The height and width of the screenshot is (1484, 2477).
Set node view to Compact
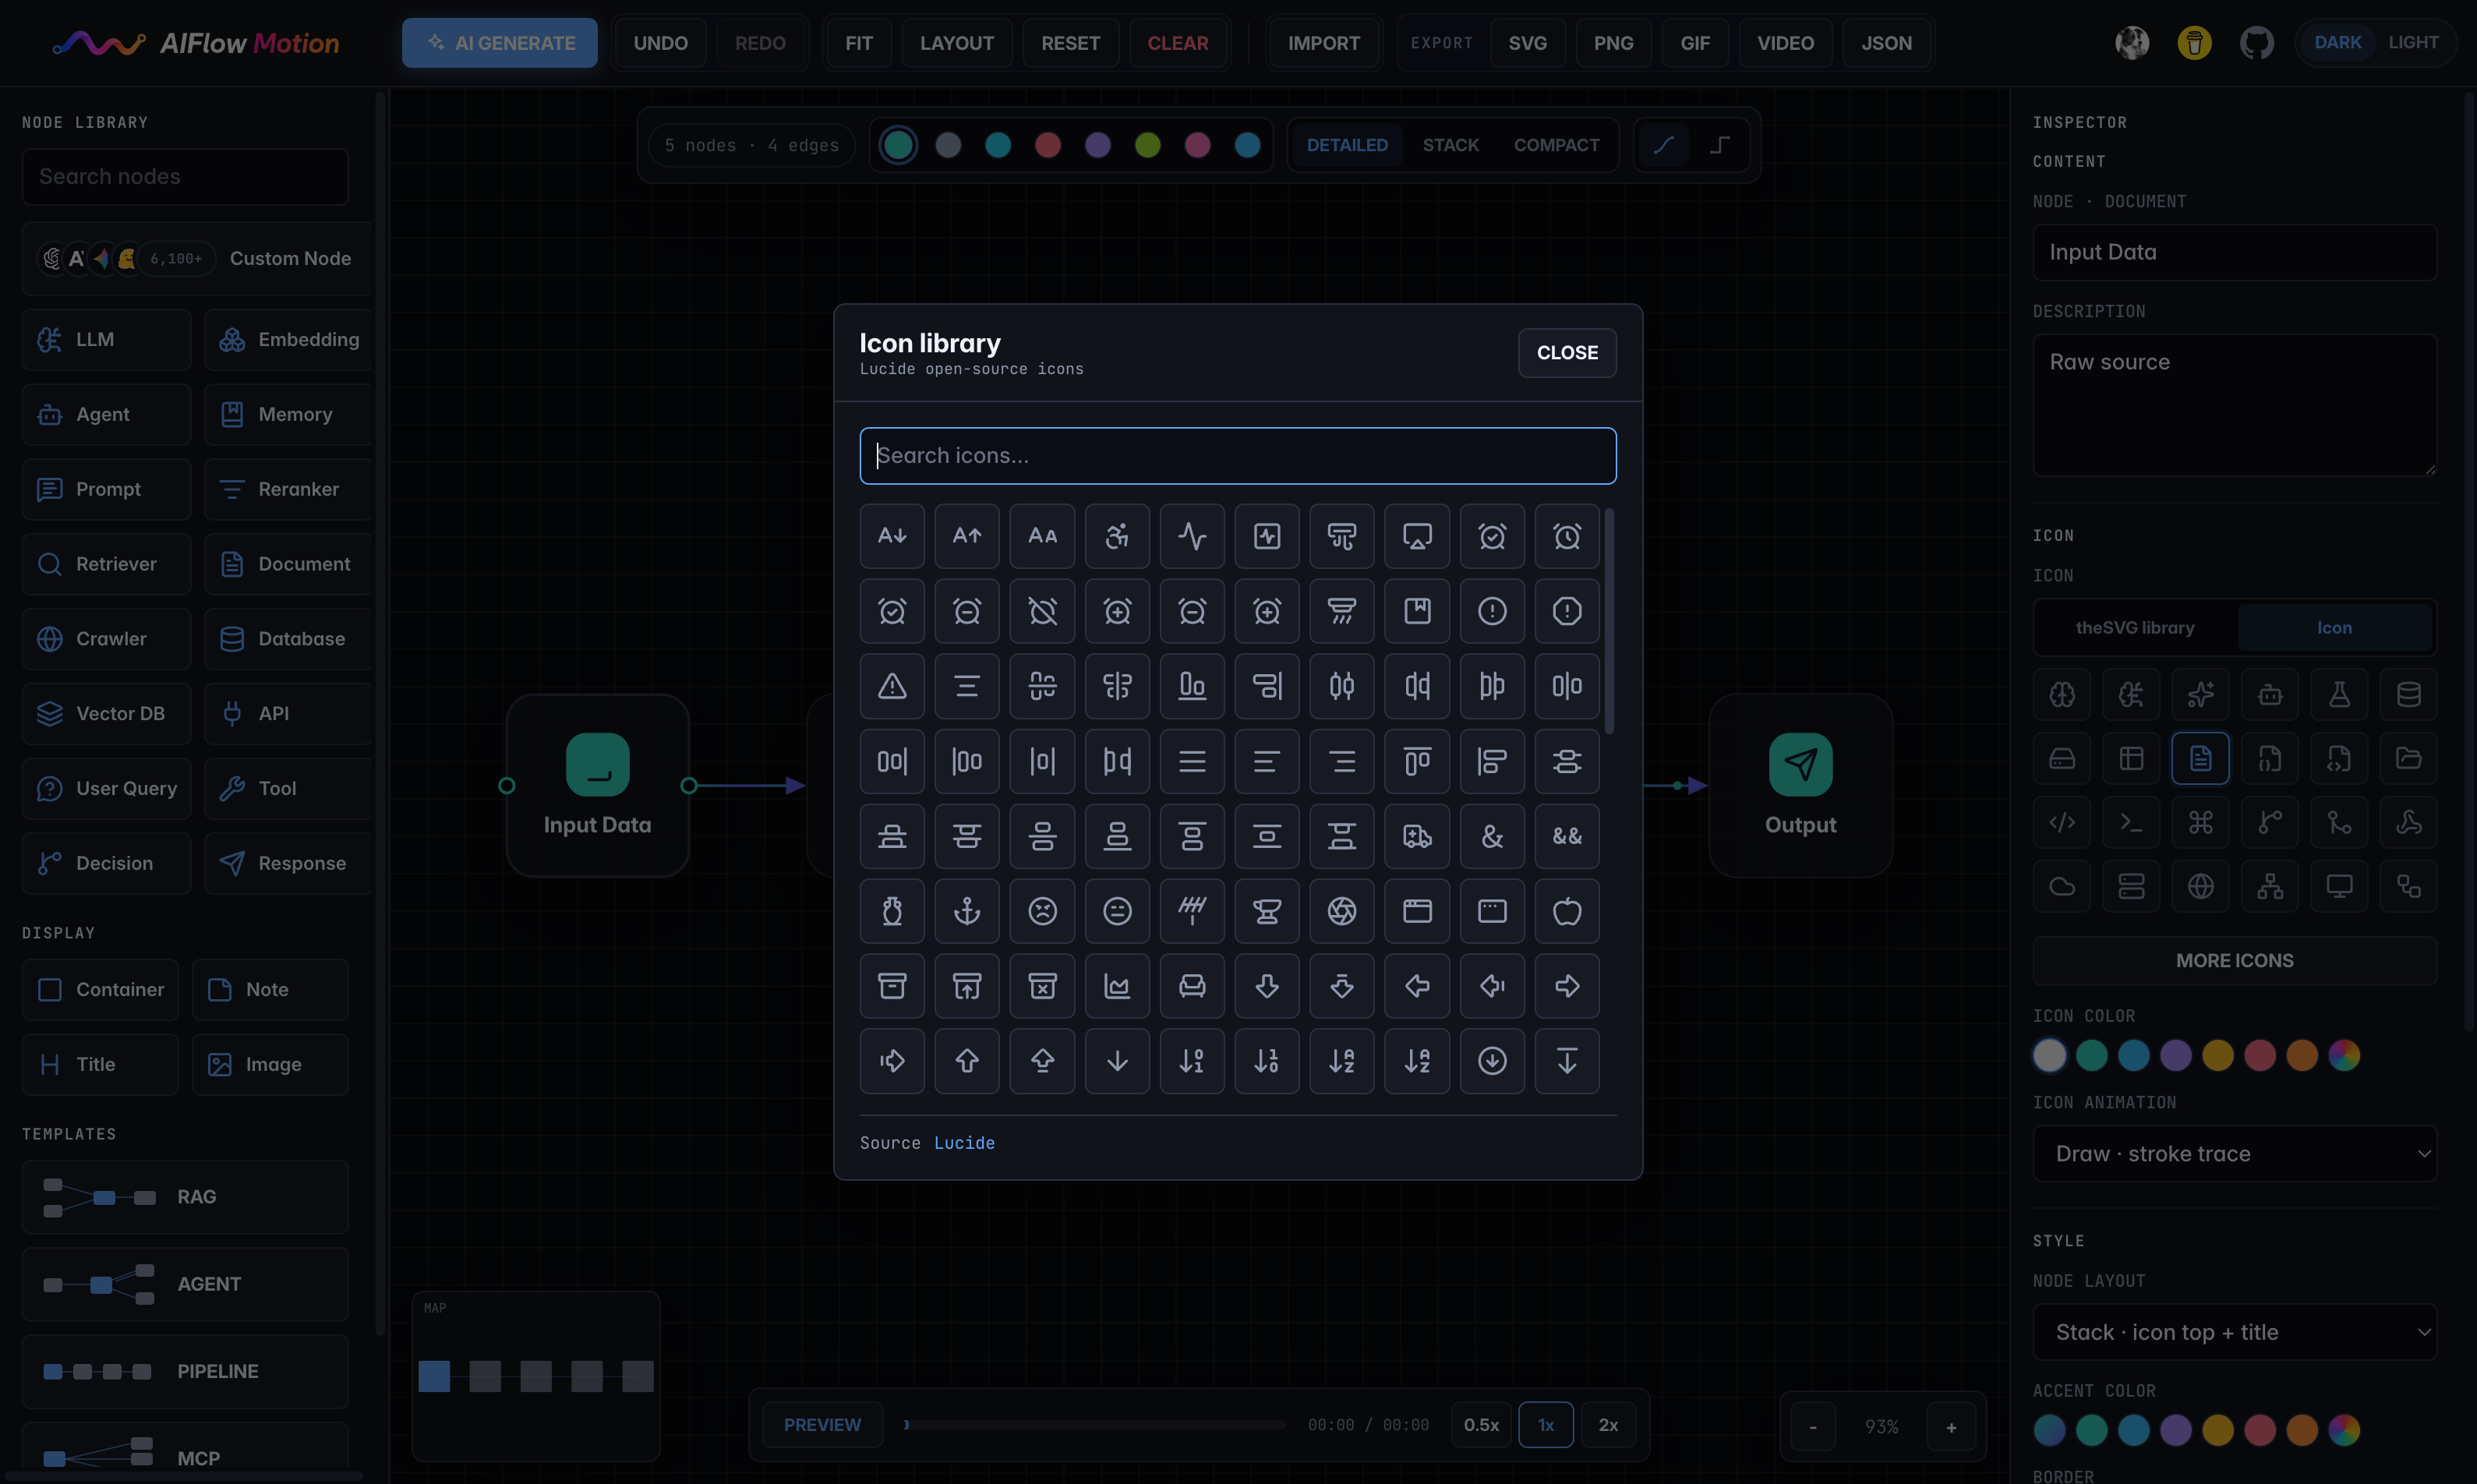coord(1556,145)
